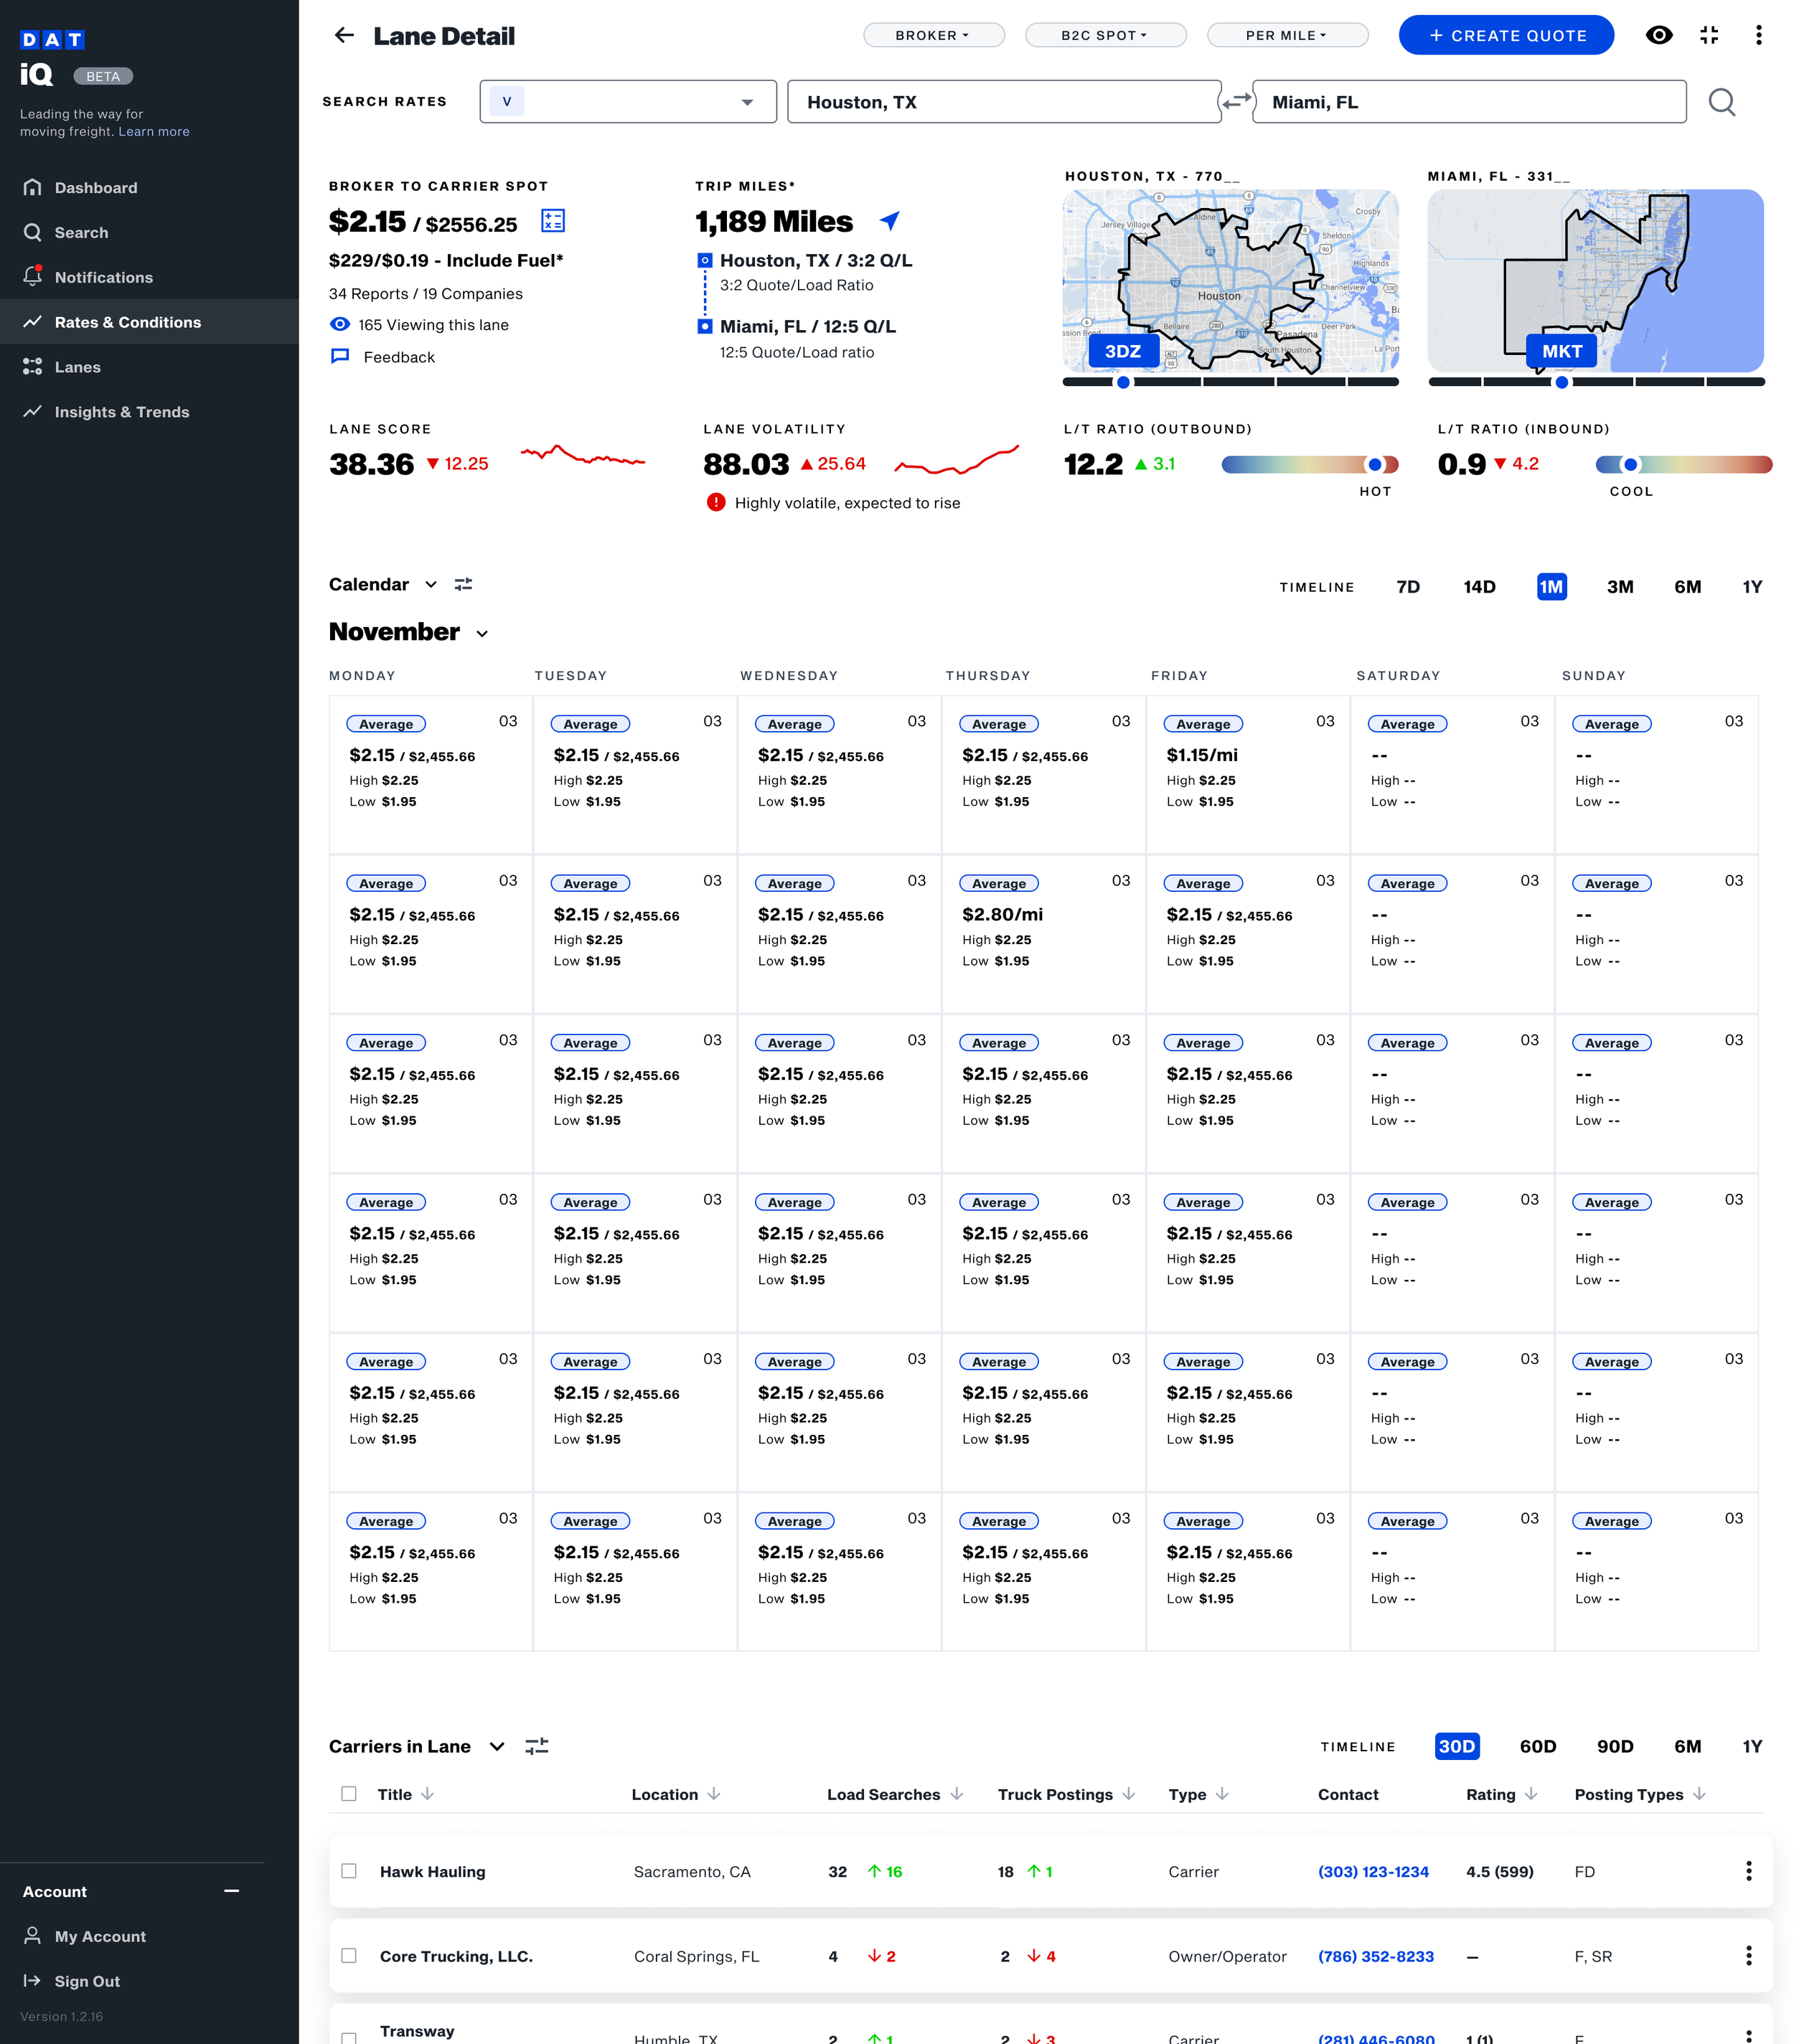Click the collapse view icon near top right
This screenshot has width=1794, height=2044.
[x=1710, y=35]
